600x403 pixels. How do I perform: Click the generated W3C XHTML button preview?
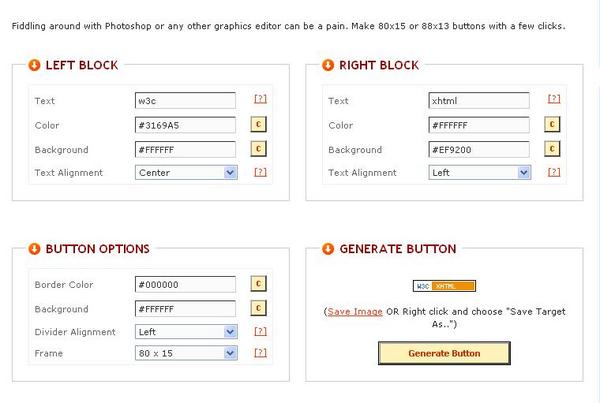(x=444, y=286)
